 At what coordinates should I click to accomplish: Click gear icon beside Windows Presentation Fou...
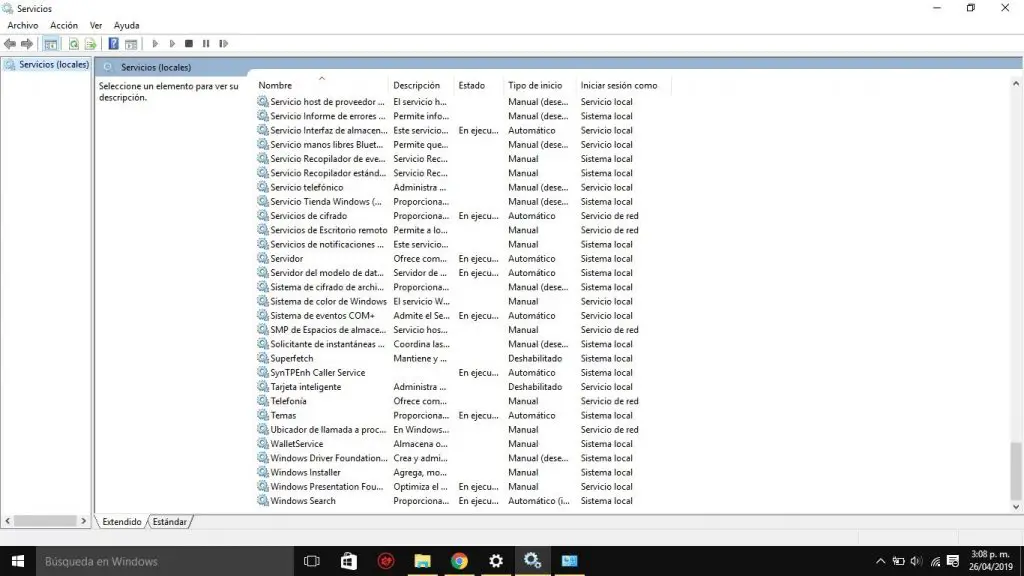263,487
